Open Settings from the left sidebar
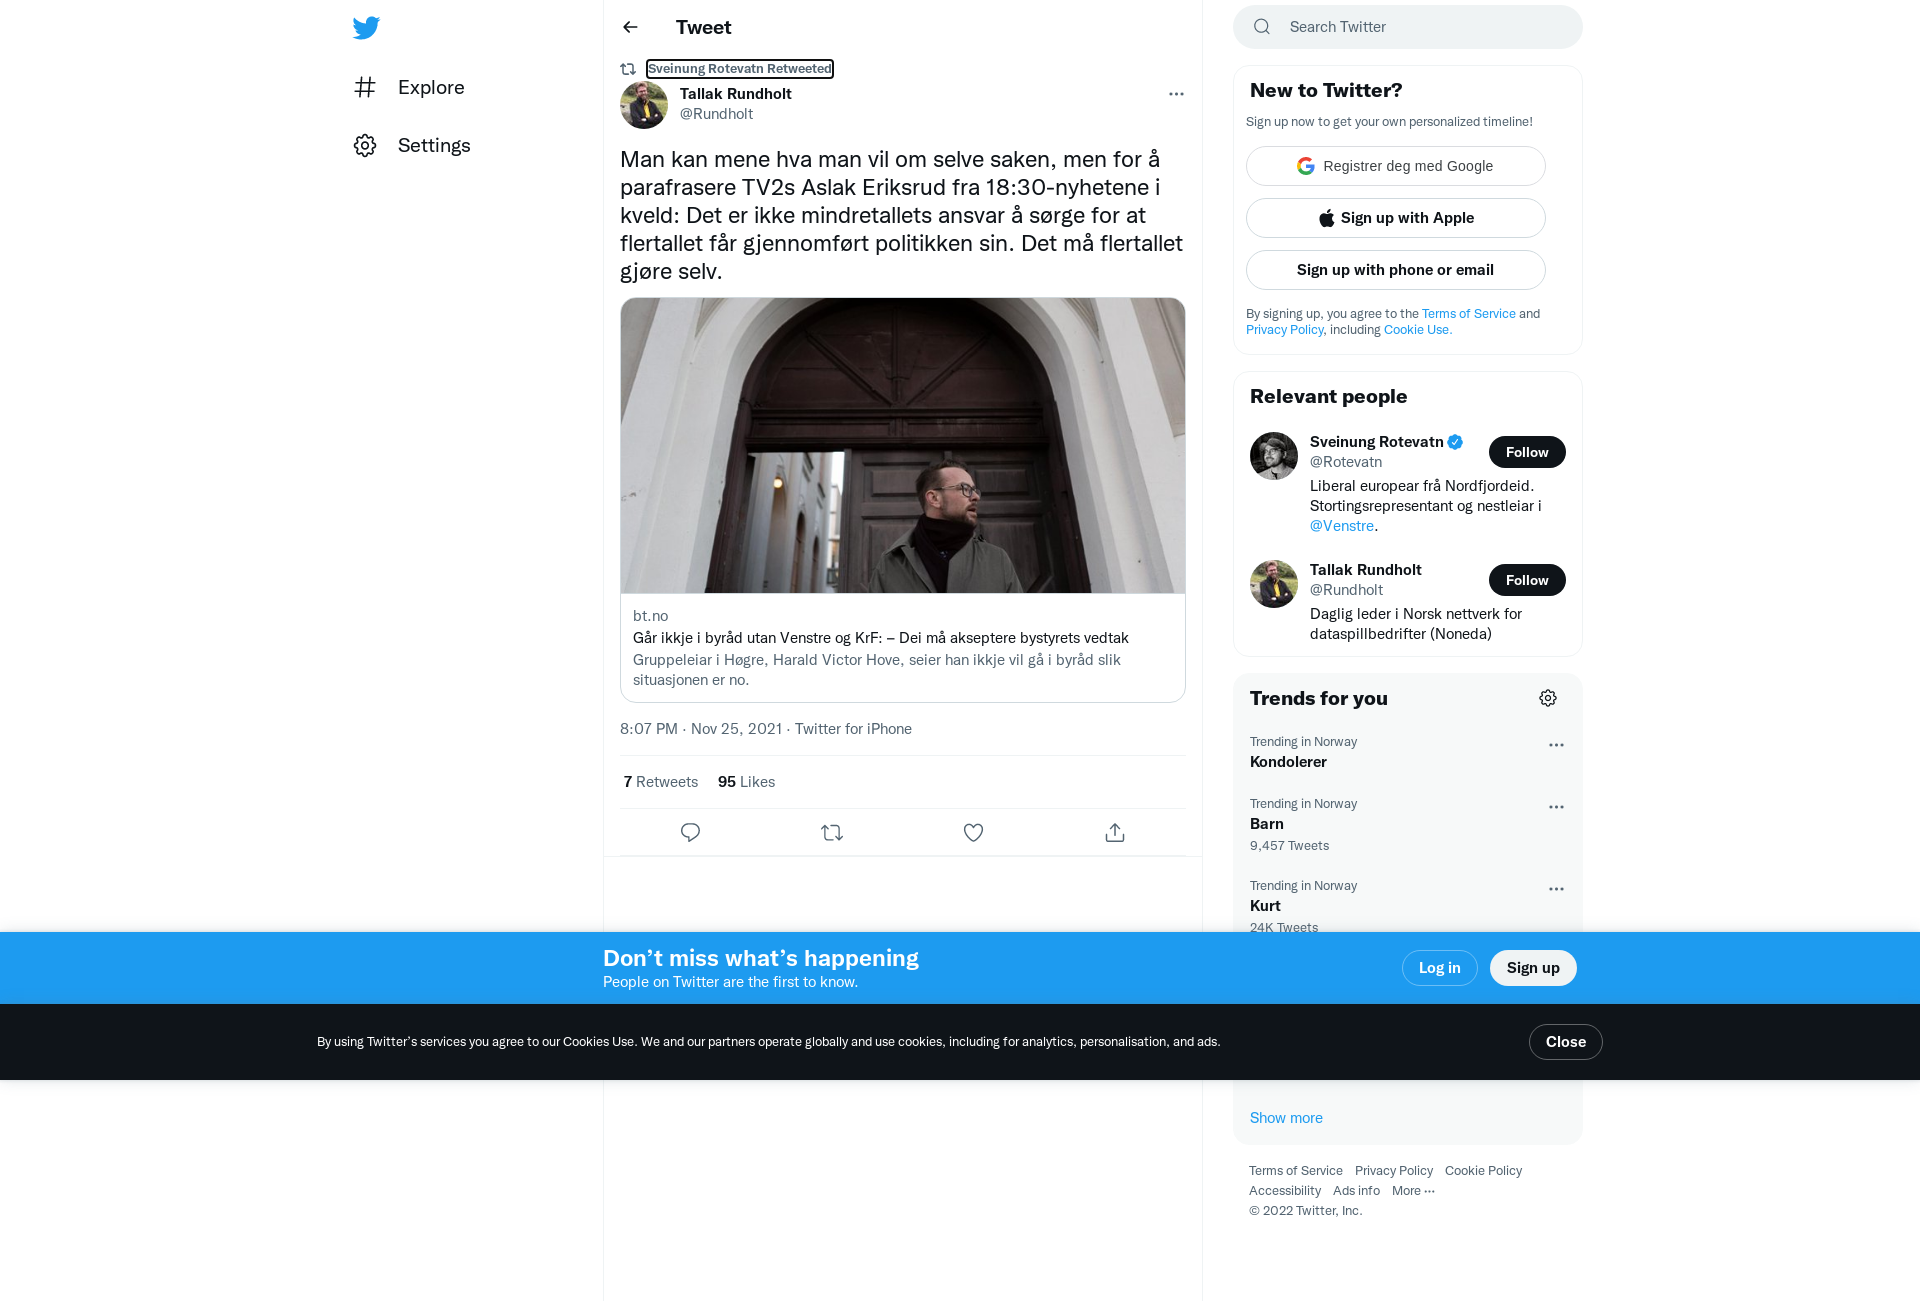Image resolution: width=1920 pixels, height=1301 pixels. [412, 145]
